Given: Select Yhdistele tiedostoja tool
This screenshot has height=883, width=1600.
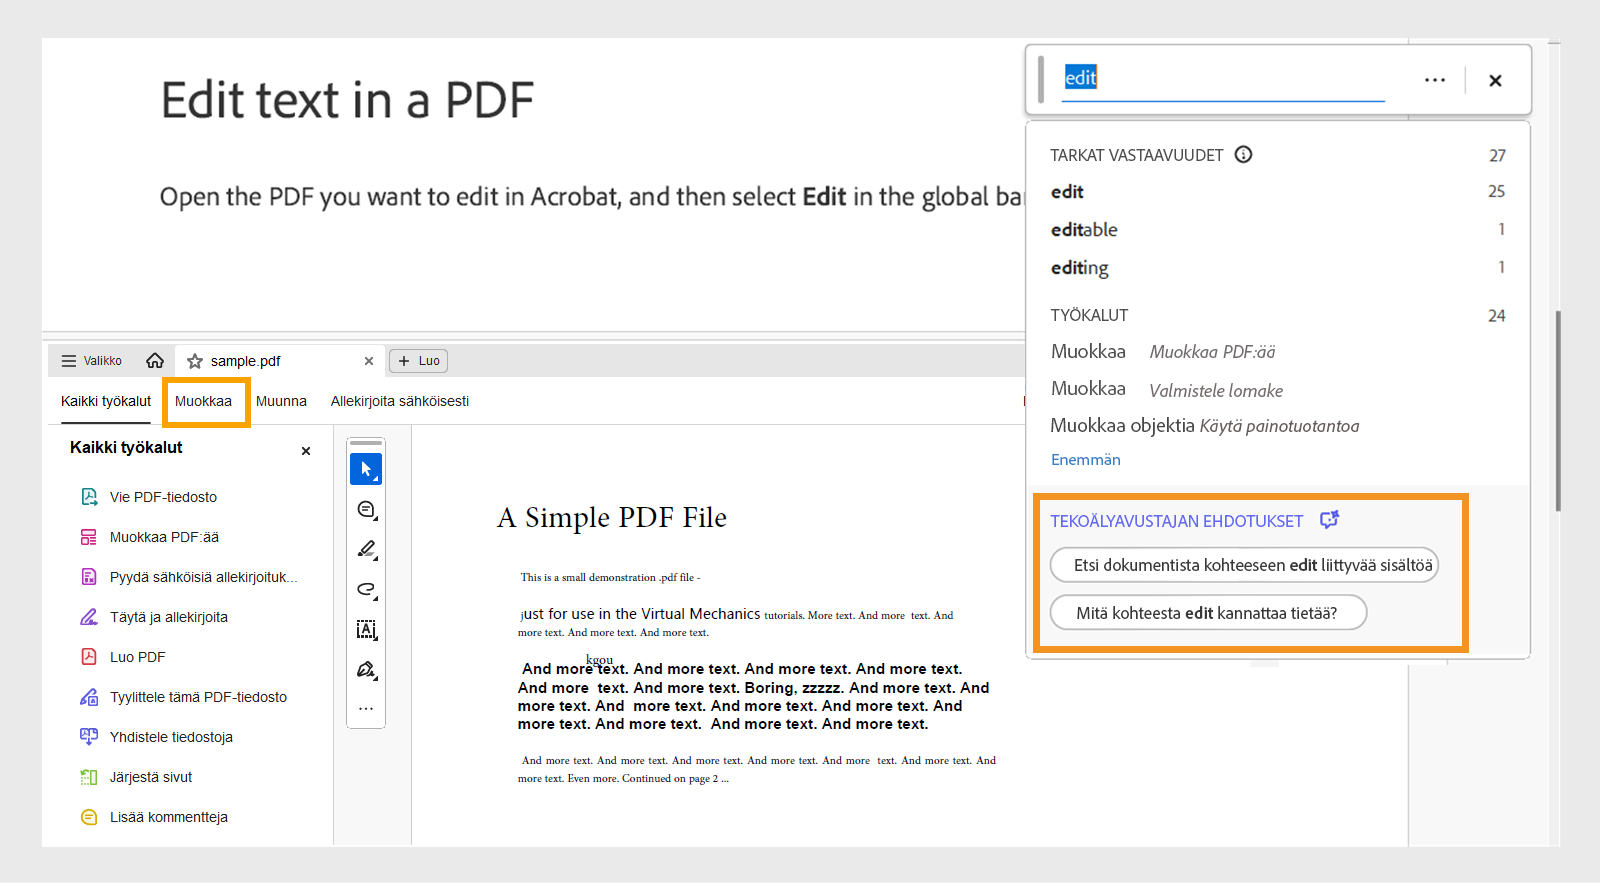Looking at the screenshot, I should [x=171, y=737].
